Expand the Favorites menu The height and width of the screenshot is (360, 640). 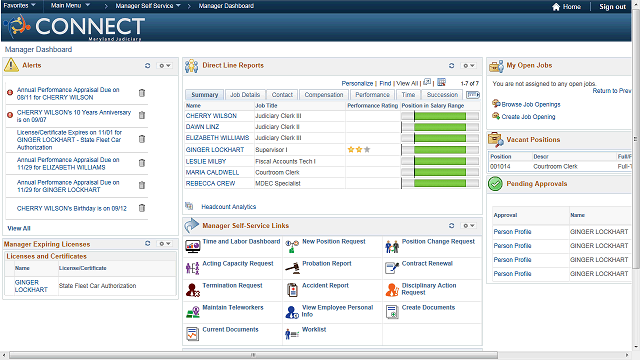coord(19,6)
